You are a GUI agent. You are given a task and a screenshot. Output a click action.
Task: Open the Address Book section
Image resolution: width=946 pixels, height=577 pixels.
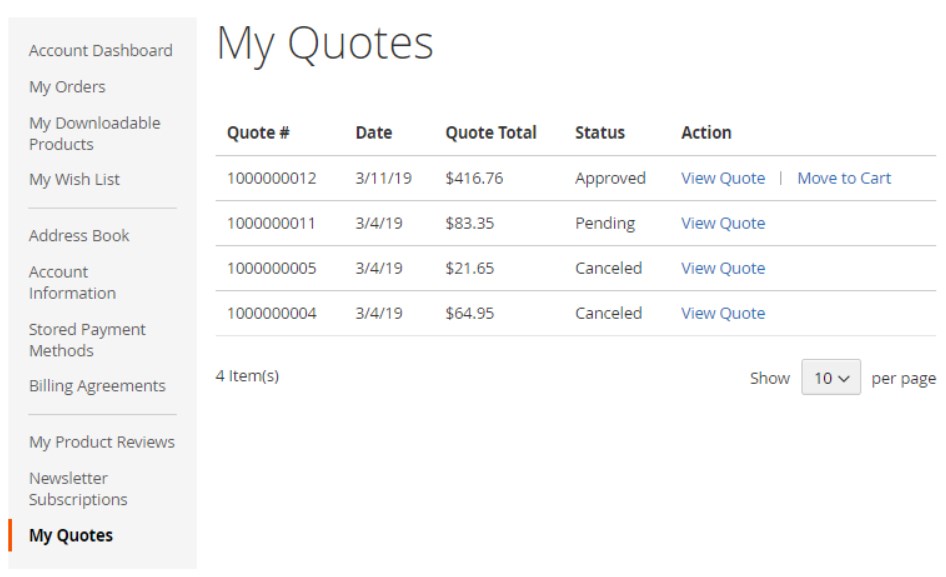pos(79,235)
